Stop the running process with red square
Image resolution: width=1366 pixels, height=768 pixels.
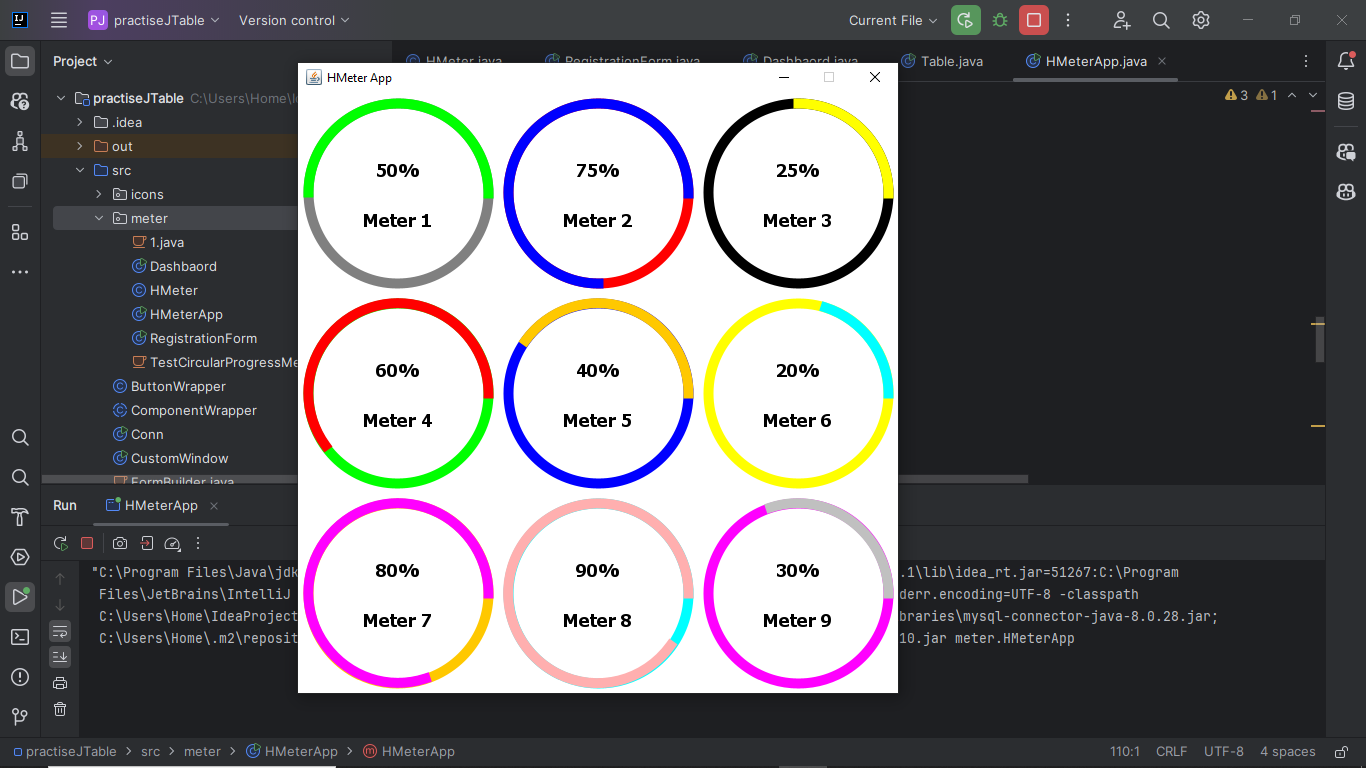pos(1034,20)
